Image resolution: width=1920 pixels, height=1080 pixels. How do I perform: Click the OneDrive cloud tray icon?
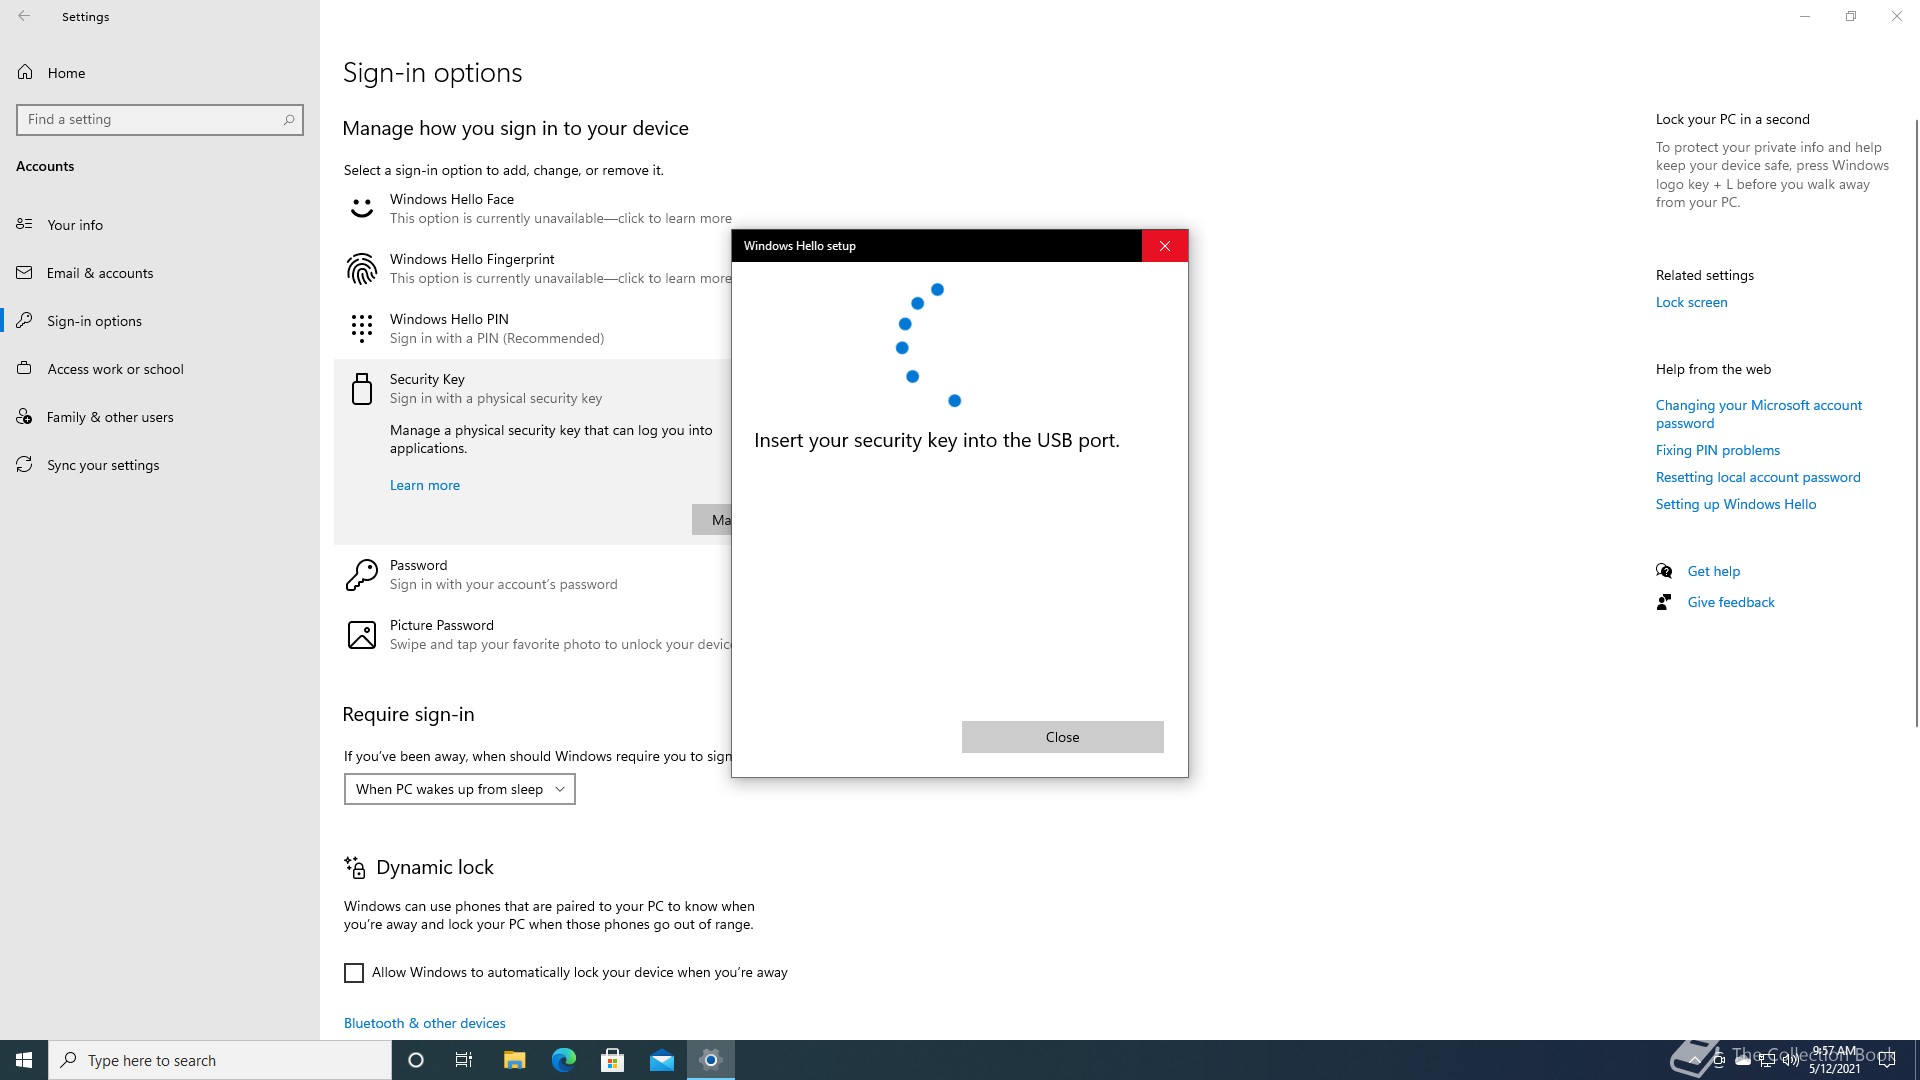tap(1743, 1060)
